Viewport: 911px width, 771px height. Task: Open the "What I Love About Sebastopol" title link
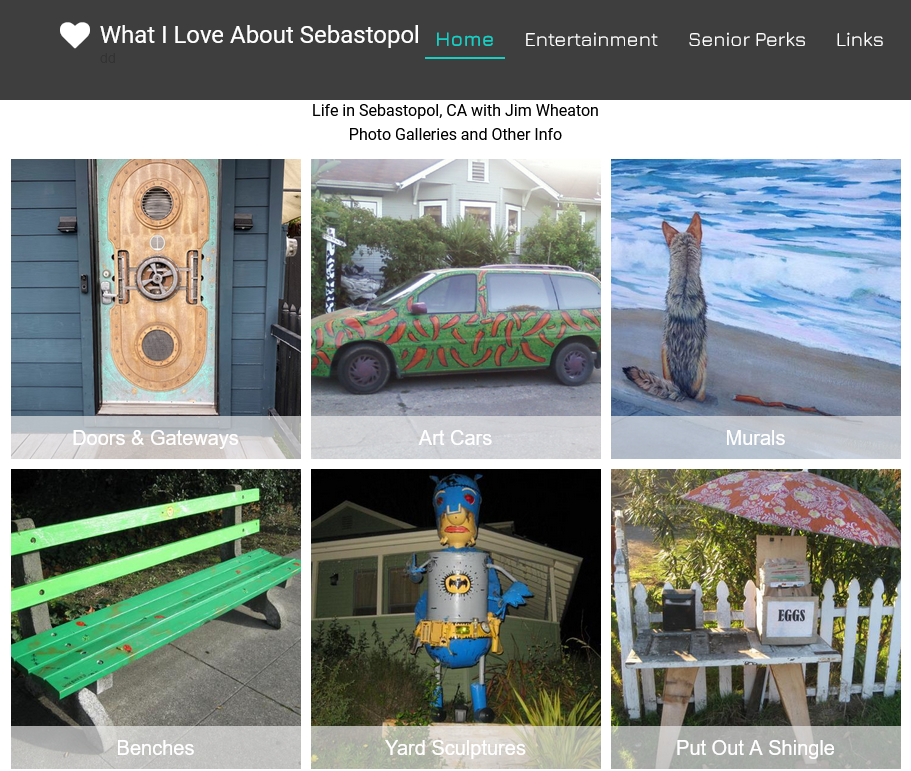[x=259, y=36]
